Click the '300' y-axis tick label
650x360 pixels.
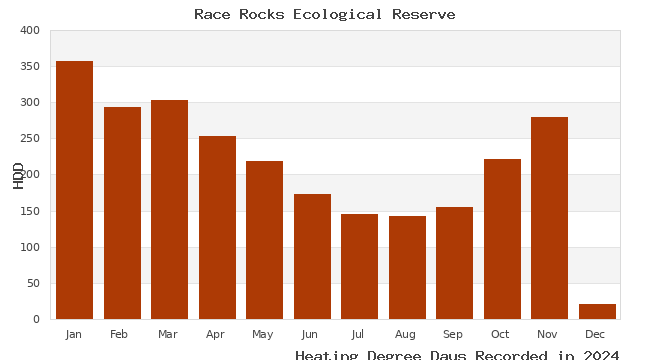[30, 102]
